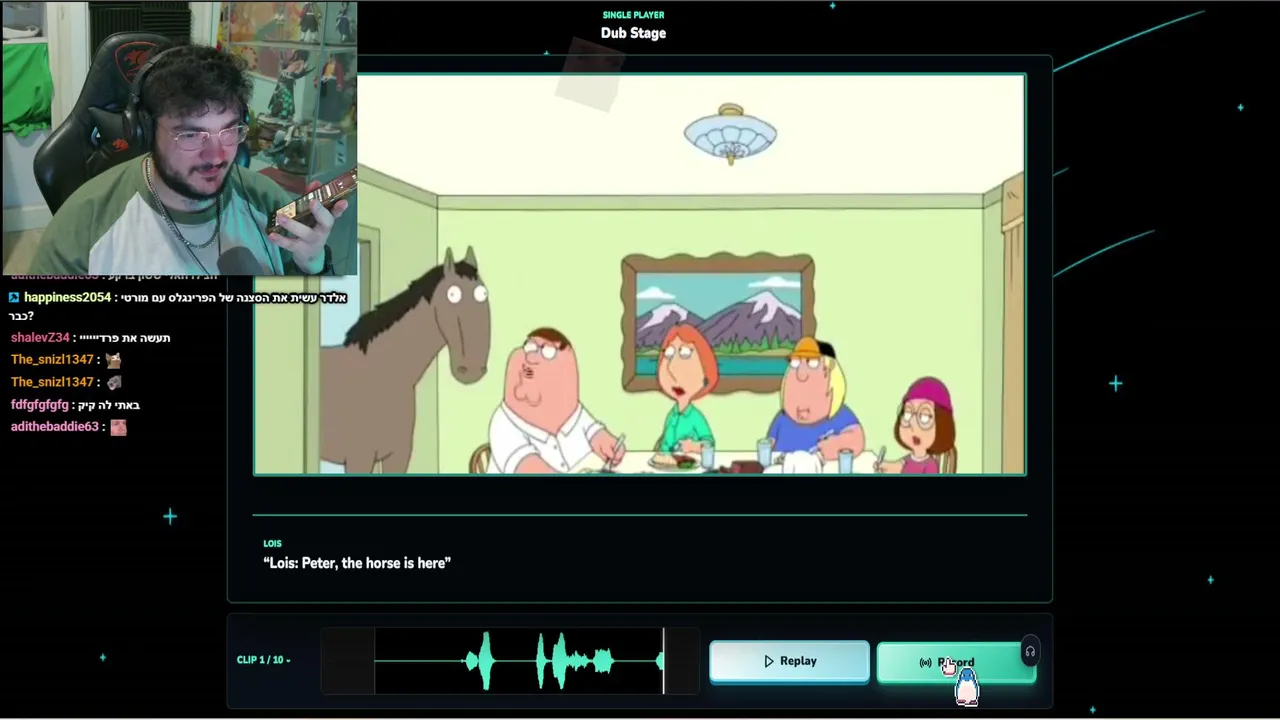The width and height of the screenshot is (1280, 720).
Task: Toggle the headphones icon above Record
Action: (x=1030, y=652)
